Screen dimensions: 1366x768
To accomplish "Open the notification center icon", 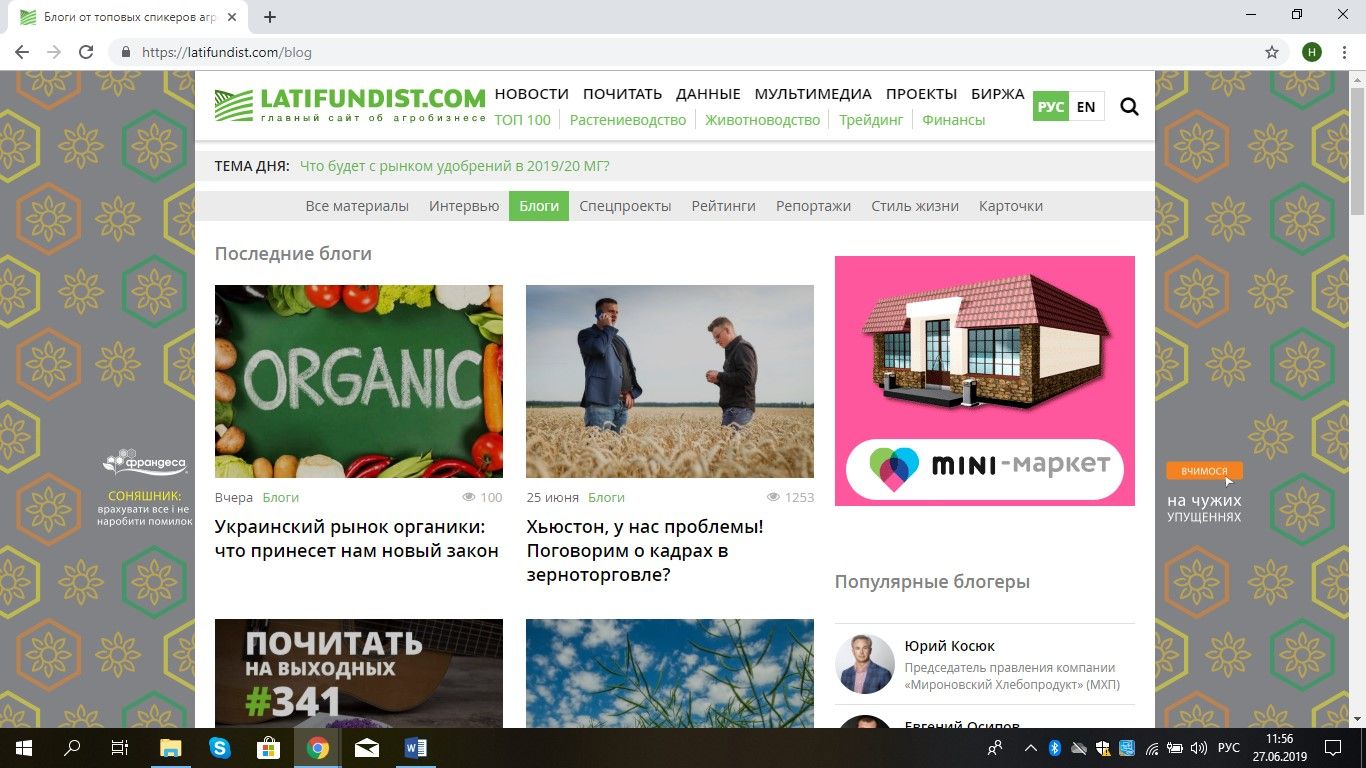I will [x=1332, y=747].
